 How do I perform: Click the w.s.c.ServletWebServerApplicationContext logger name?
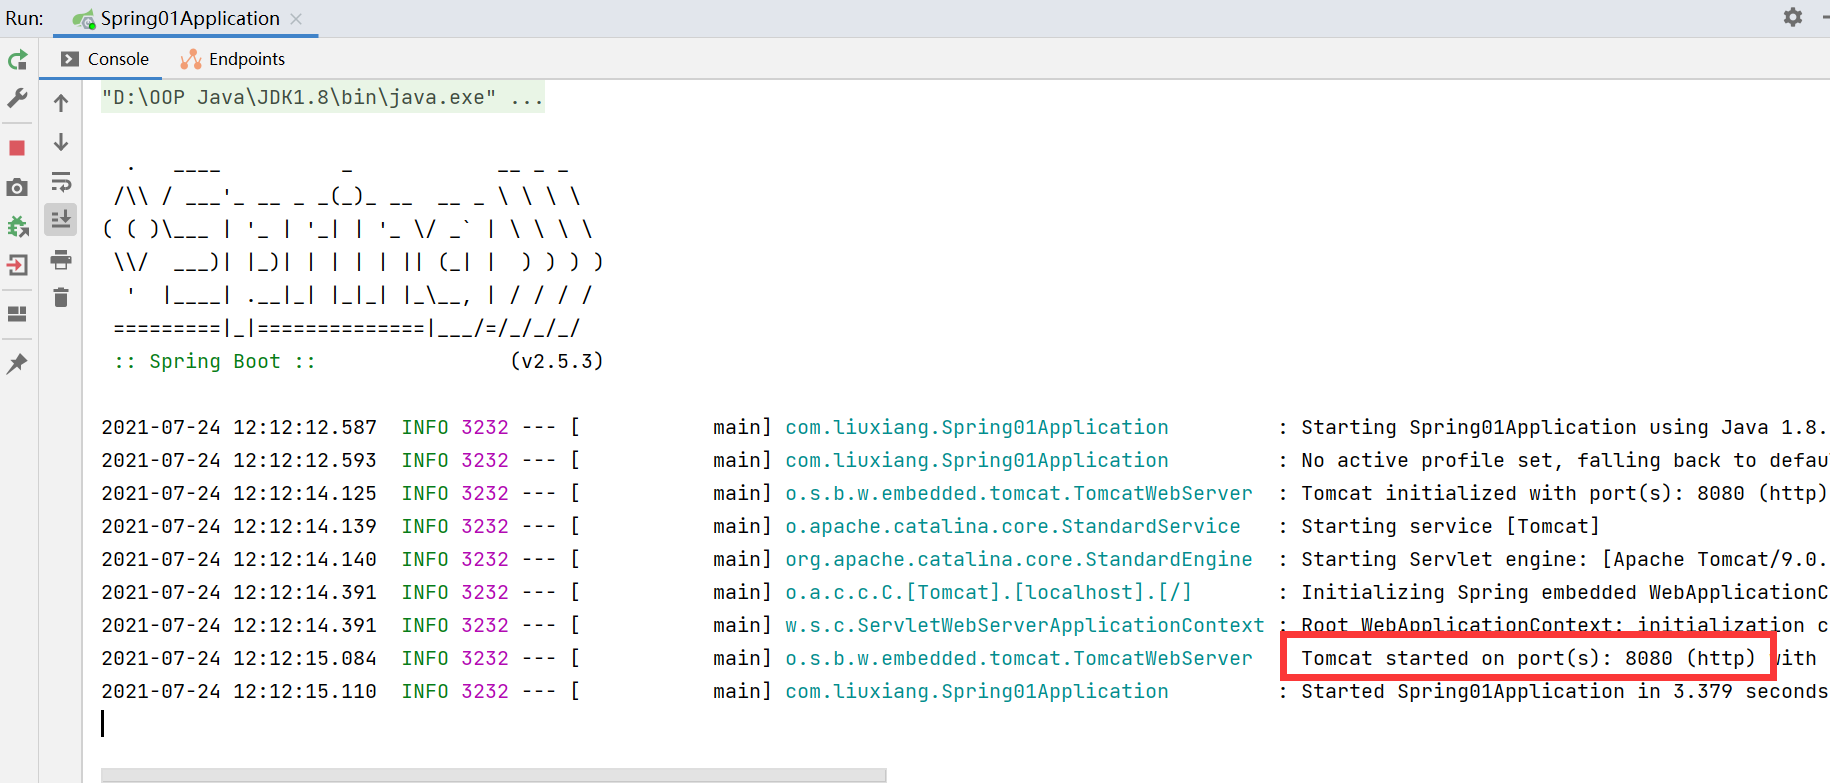[x=1024, y=625]
